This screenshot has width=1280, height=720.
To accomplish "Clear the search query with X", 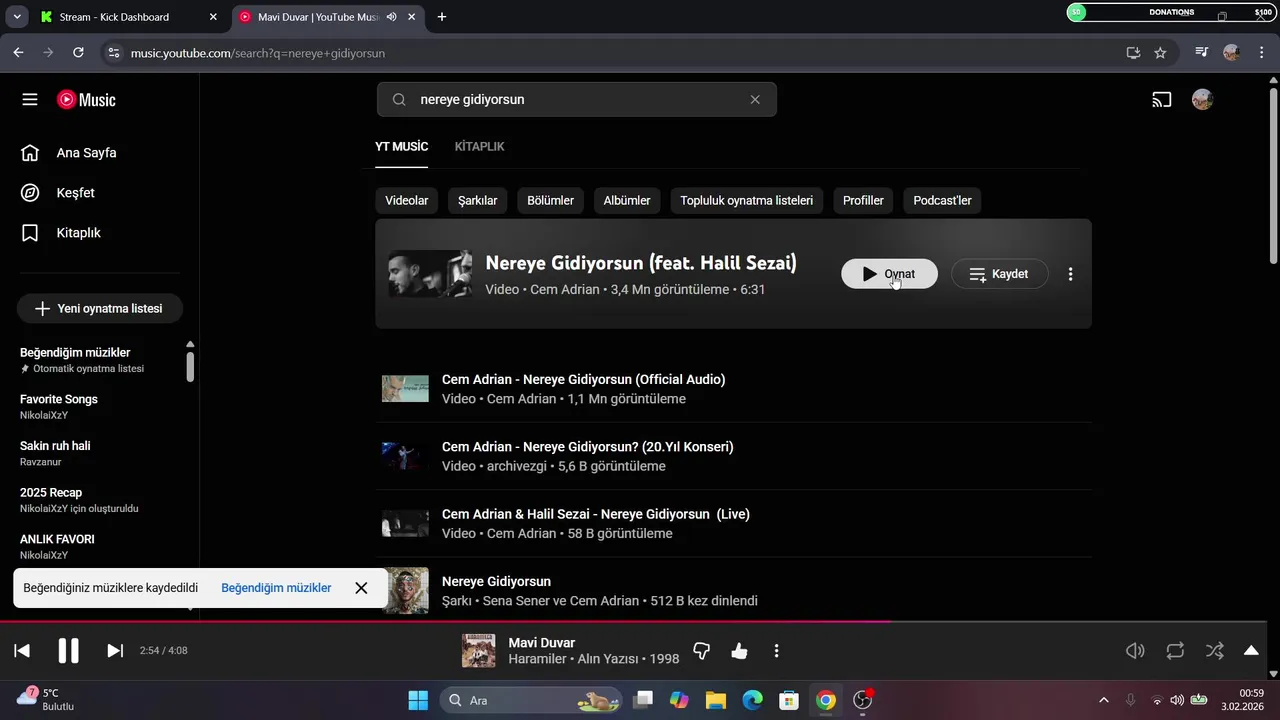I will (x=755, y=100).
